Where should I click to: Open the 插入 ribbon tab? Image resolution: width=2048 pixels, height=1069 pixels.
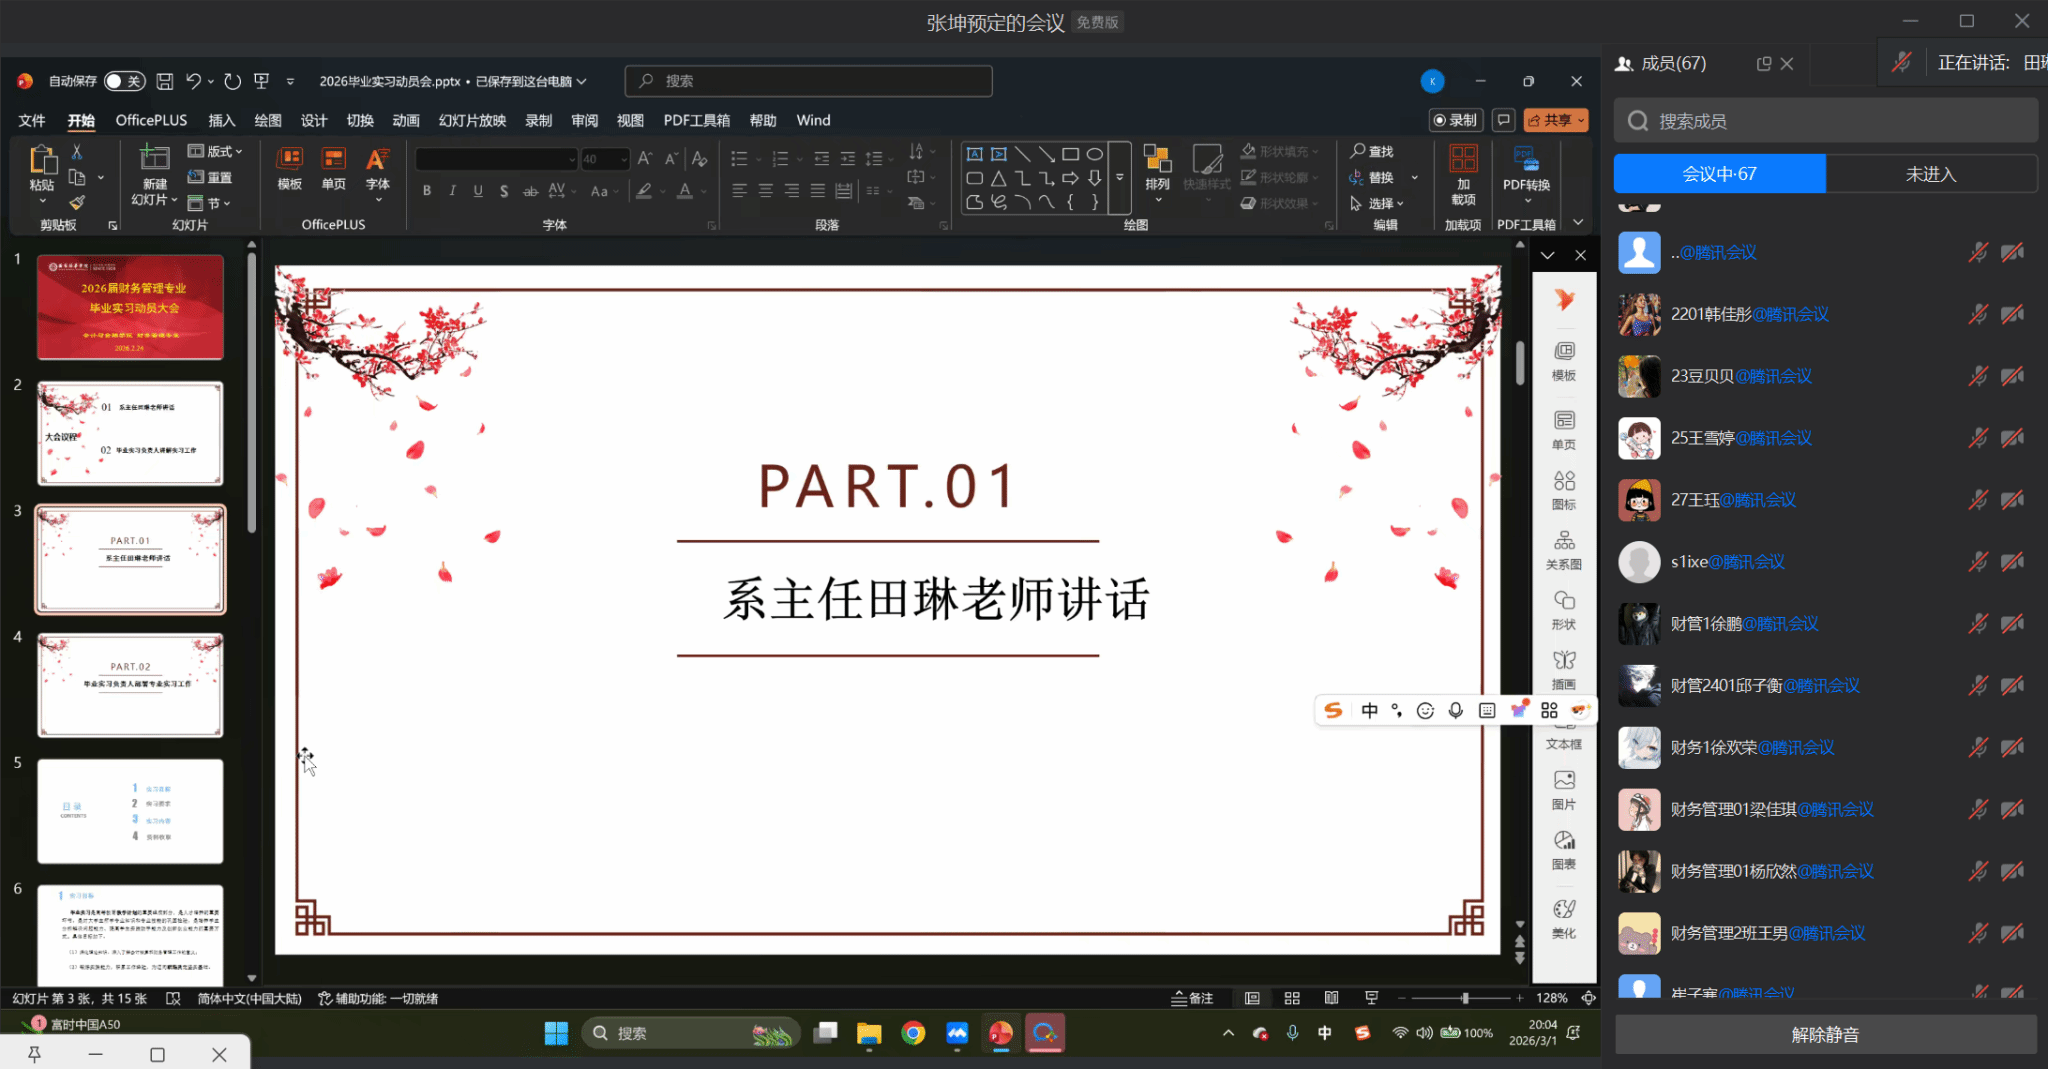coord(221,120)
